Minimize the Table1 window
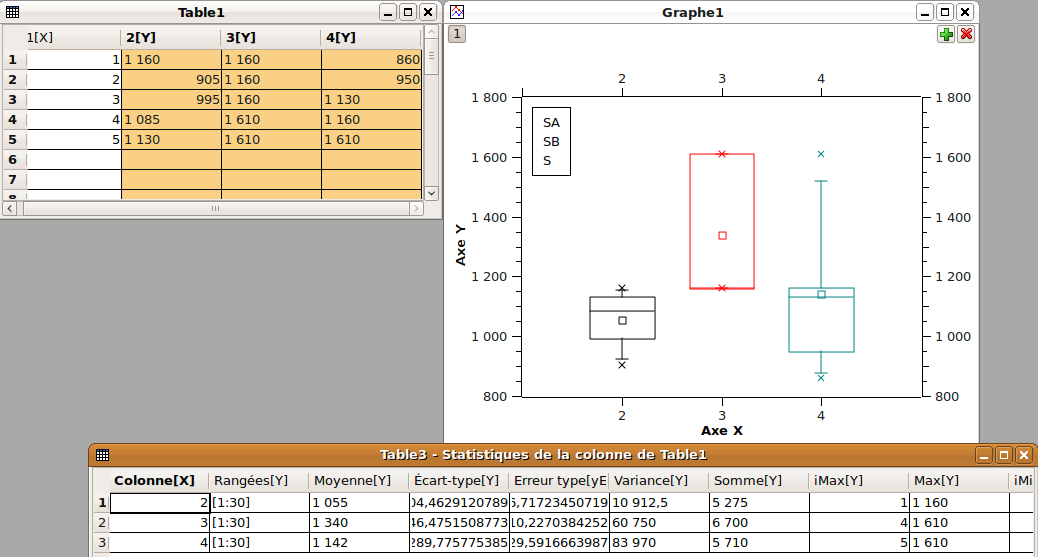The height and width of the screenshot is (557, 1038). pos(389,12)
